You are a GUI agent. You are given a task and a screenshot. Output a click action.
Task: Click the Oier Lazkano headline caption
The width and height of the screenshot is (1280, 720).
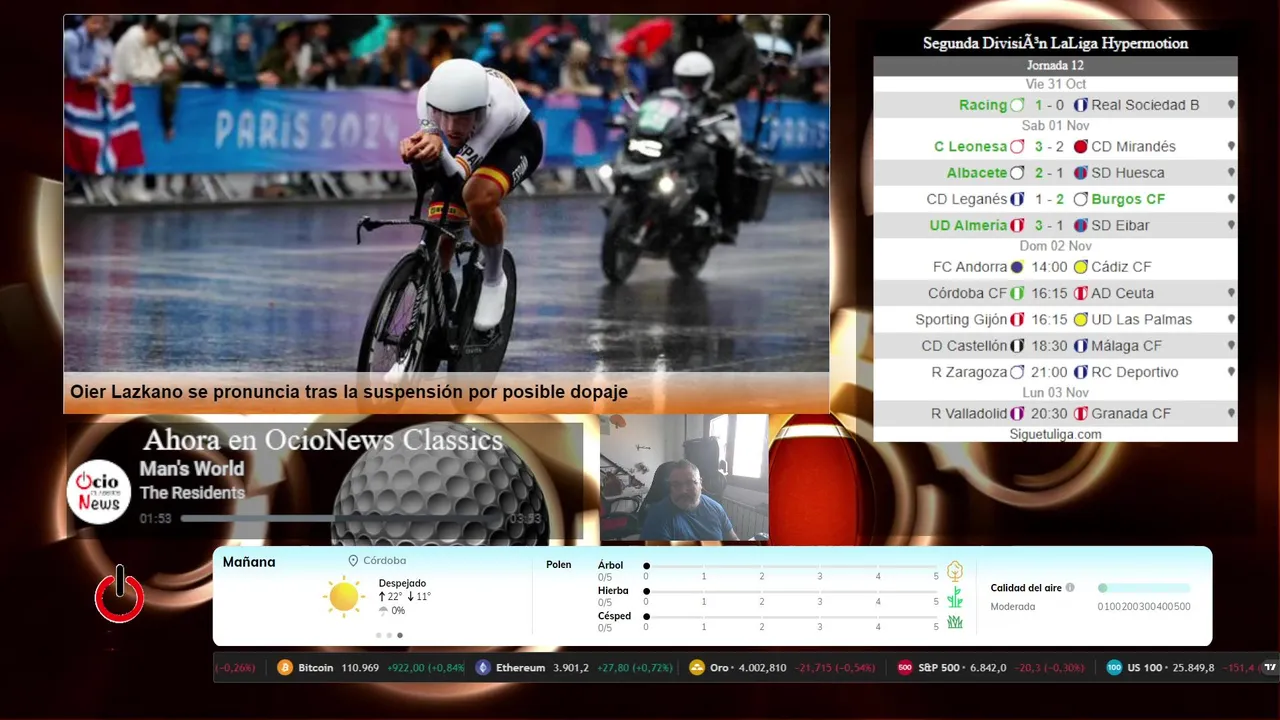coord(349,392)
